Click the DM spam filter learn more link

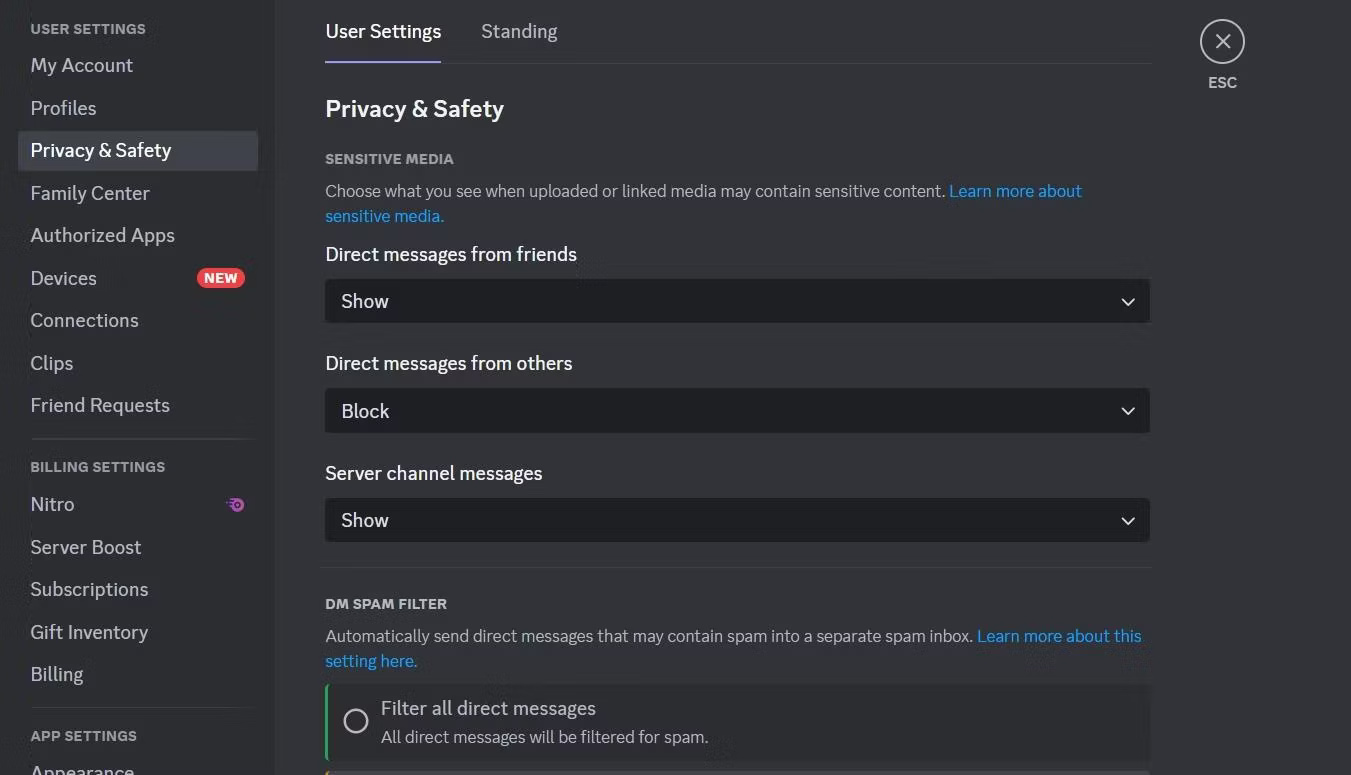click(x=1058, y=635)
